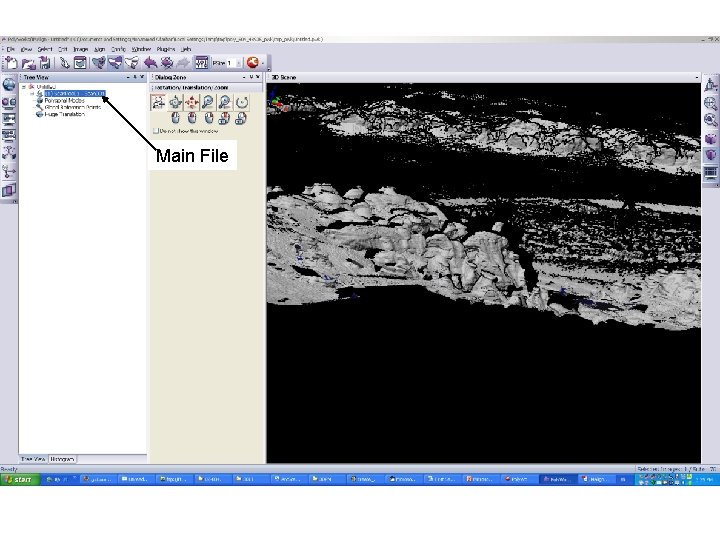Click the crosshair magnifier icon in right toolbar
The width and height of the screenshot is (720, 540).
click(710, 103)
